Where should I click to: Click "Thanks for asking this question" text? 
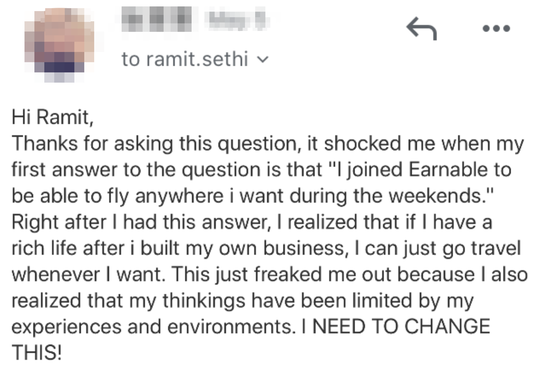pyautogui.click(x=154, y=144)
